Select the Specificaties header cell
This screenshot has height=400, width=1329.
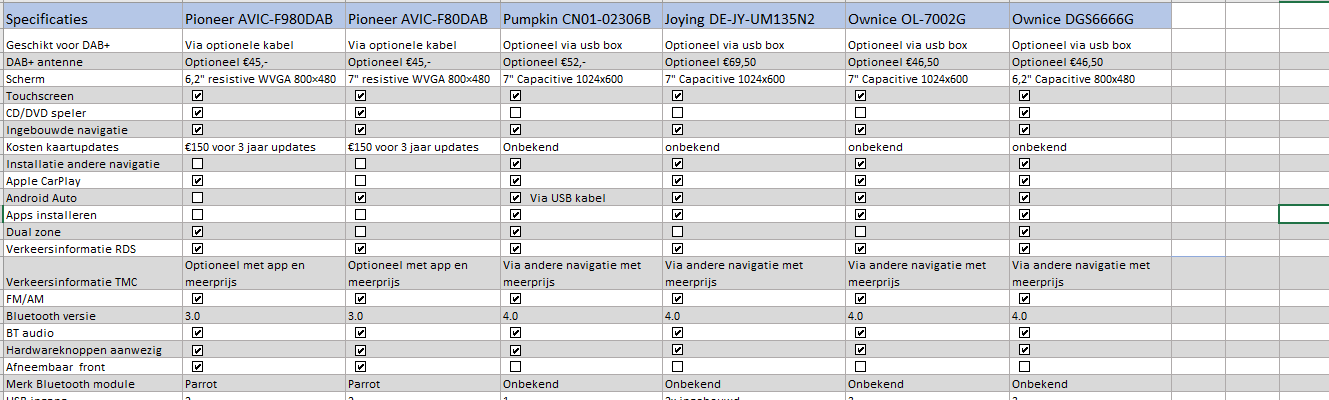(91, 19)
